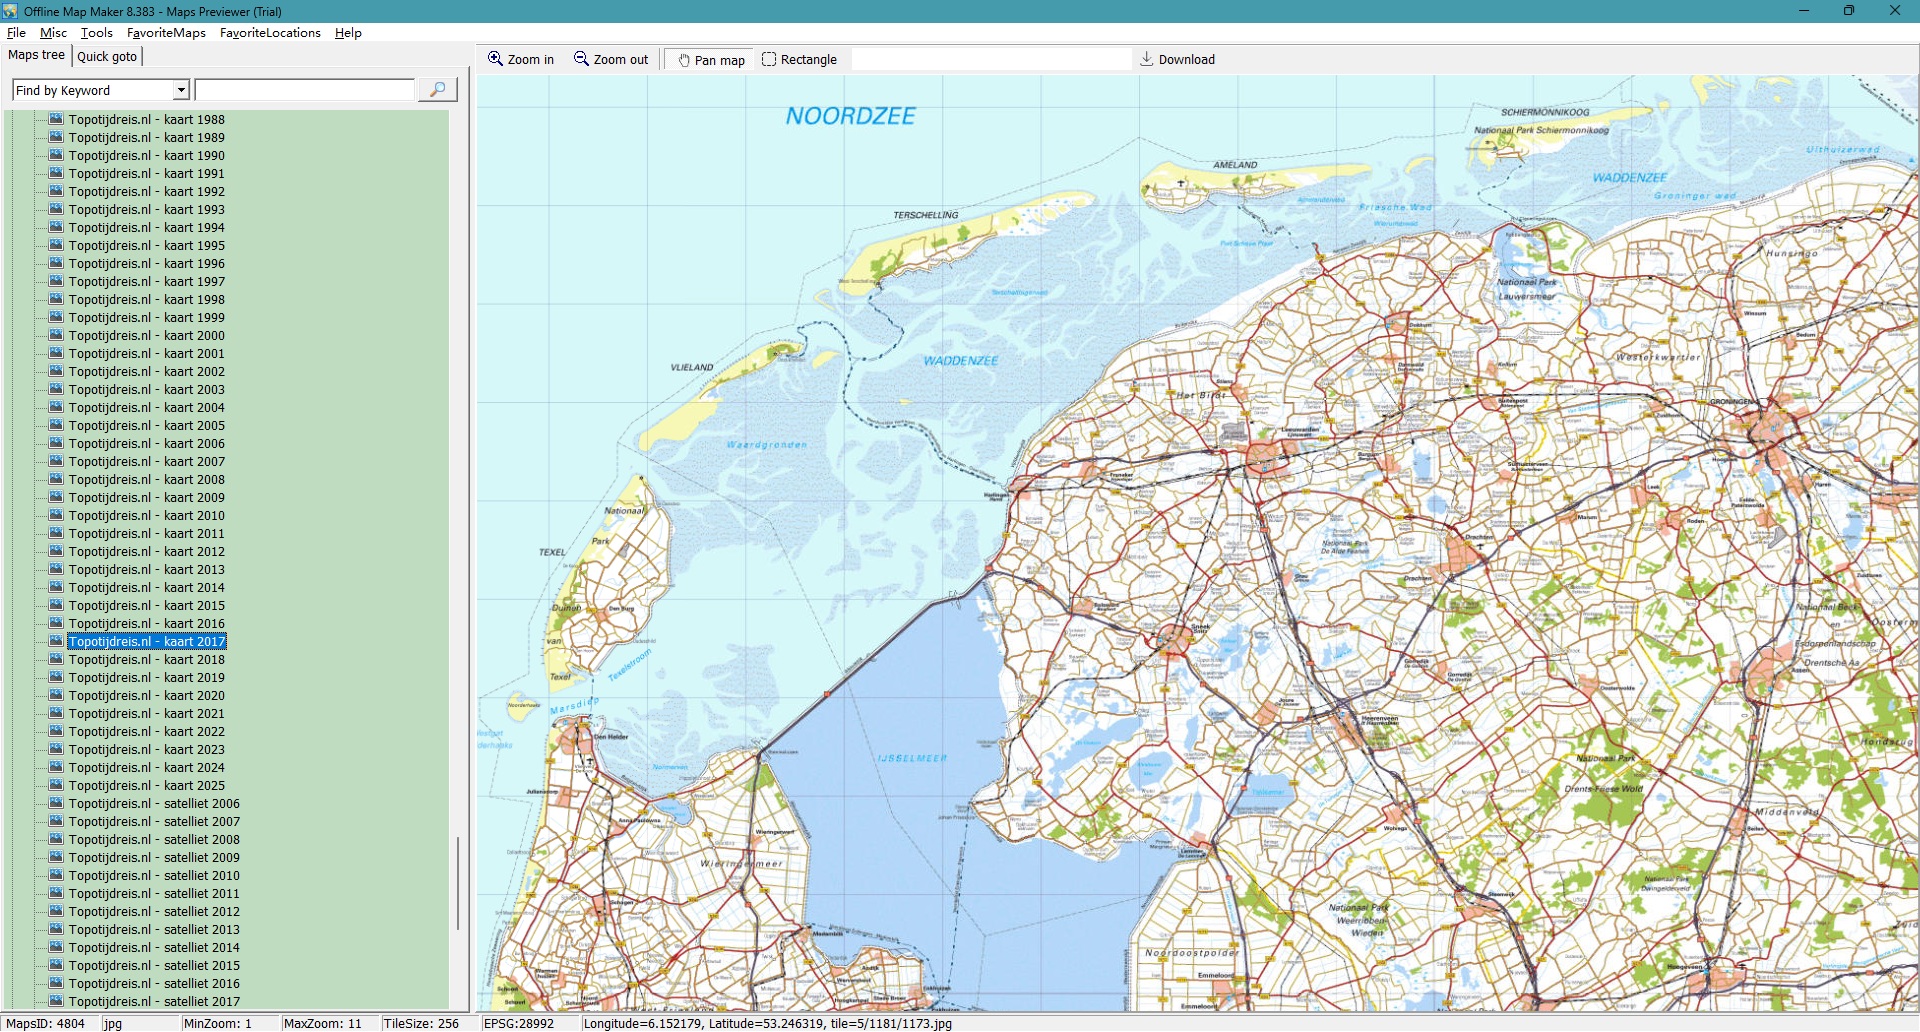Click the keyword search magnifier button
The image size is (1920, 1032).
(x=437, y=90)
